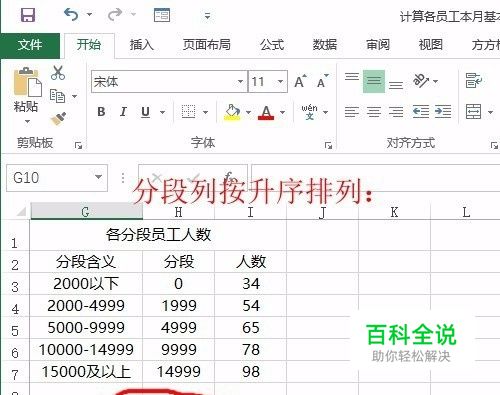Open 字体 dialog launcher

(x=328, y=145)
